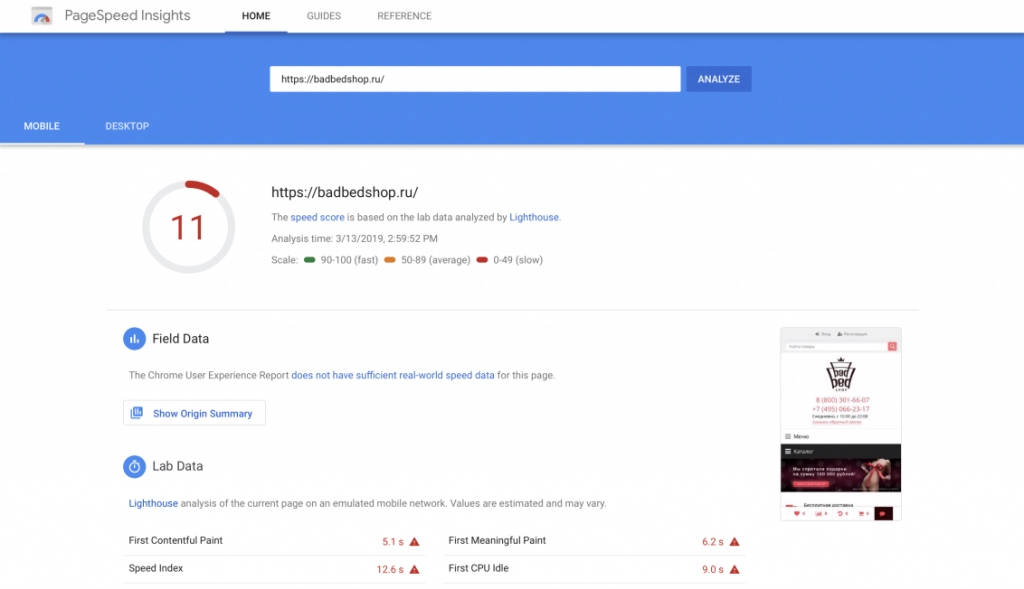Open the HOME tab
The height and width of the screenshot is (589, 1024).
click(x=256, y=16)
